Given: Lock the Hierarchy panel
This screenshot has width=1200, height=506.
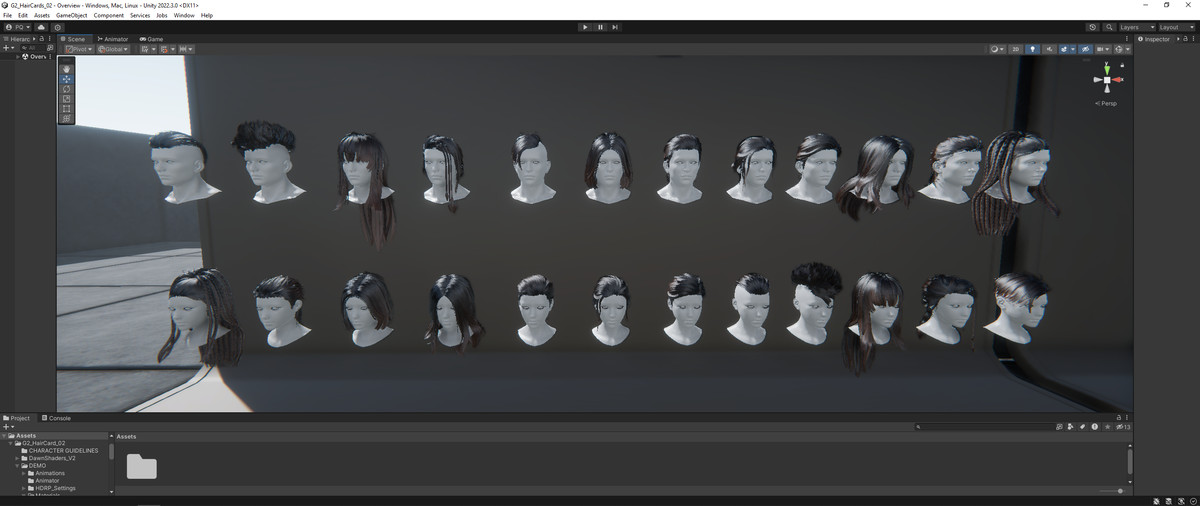Looking at the screenshot, I should pyautogui.click(x=40, y=39).
